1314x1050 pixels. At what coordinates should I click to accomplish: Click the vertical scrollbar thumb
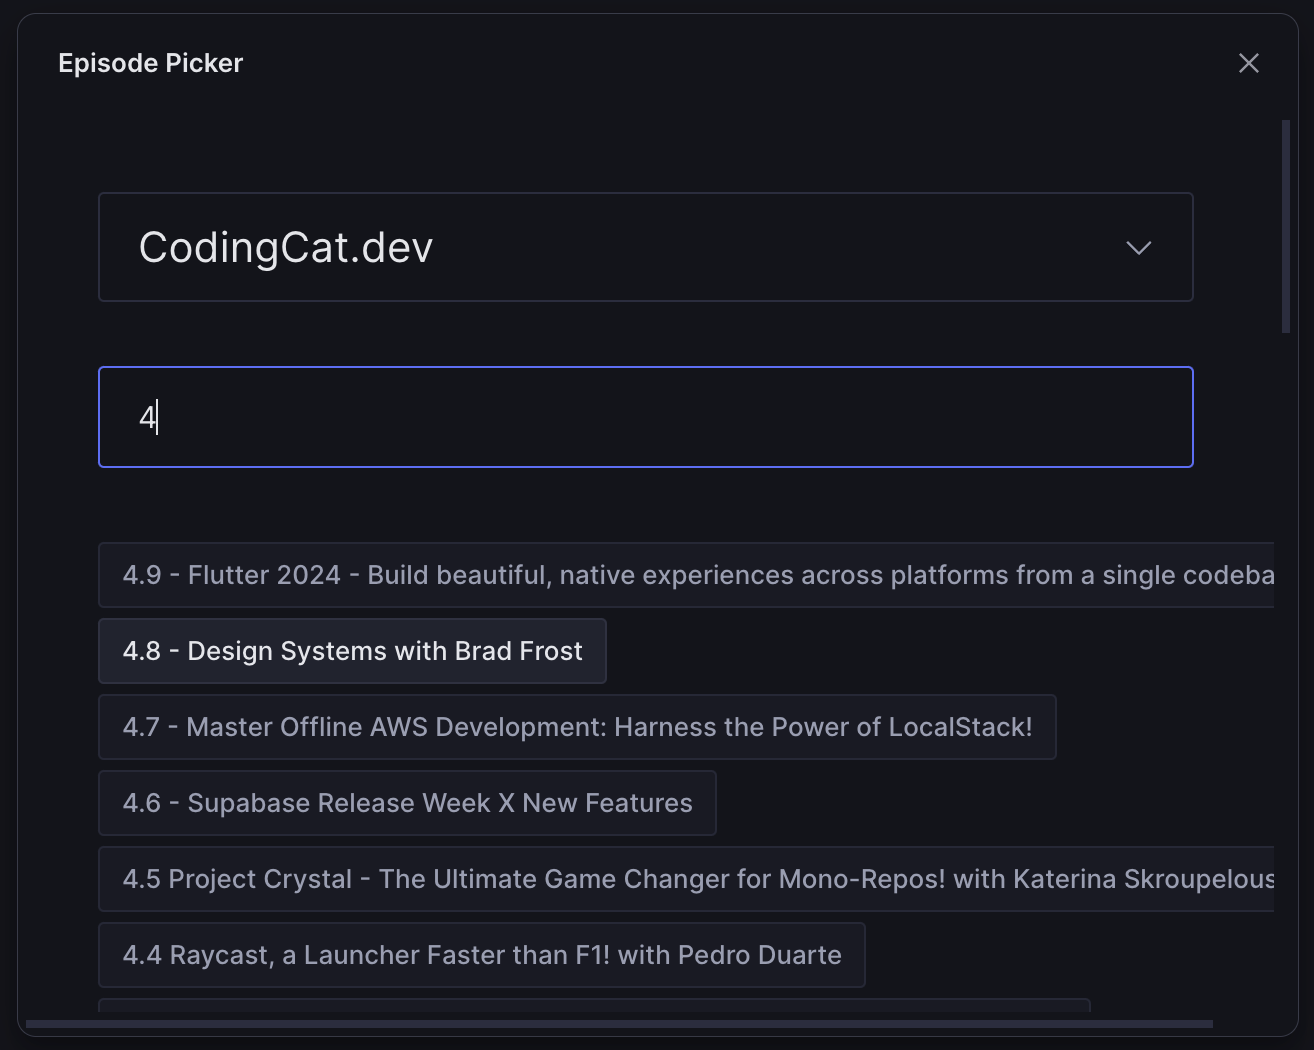coord(1286,226)
